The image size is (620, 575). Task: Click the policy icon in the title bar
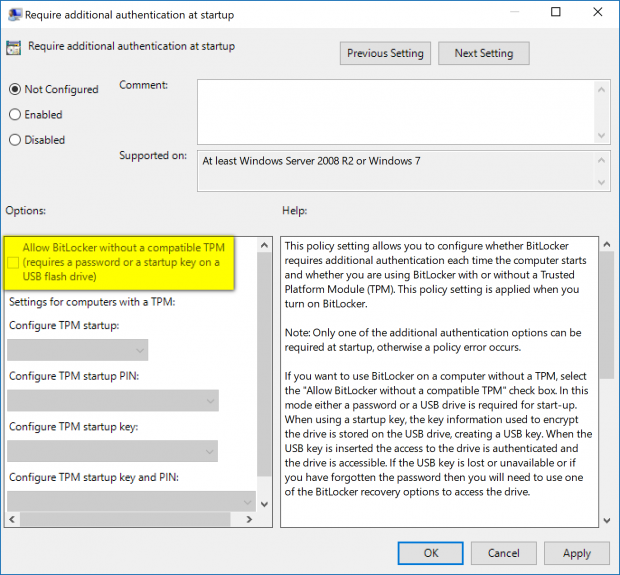[14, 13]
